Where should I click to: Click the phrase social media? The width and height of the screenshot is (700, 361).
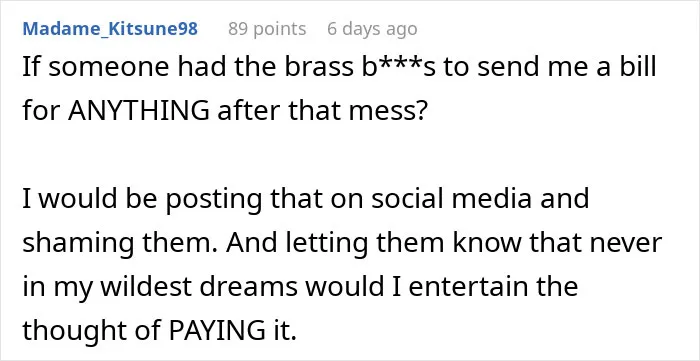click(452, 198)
